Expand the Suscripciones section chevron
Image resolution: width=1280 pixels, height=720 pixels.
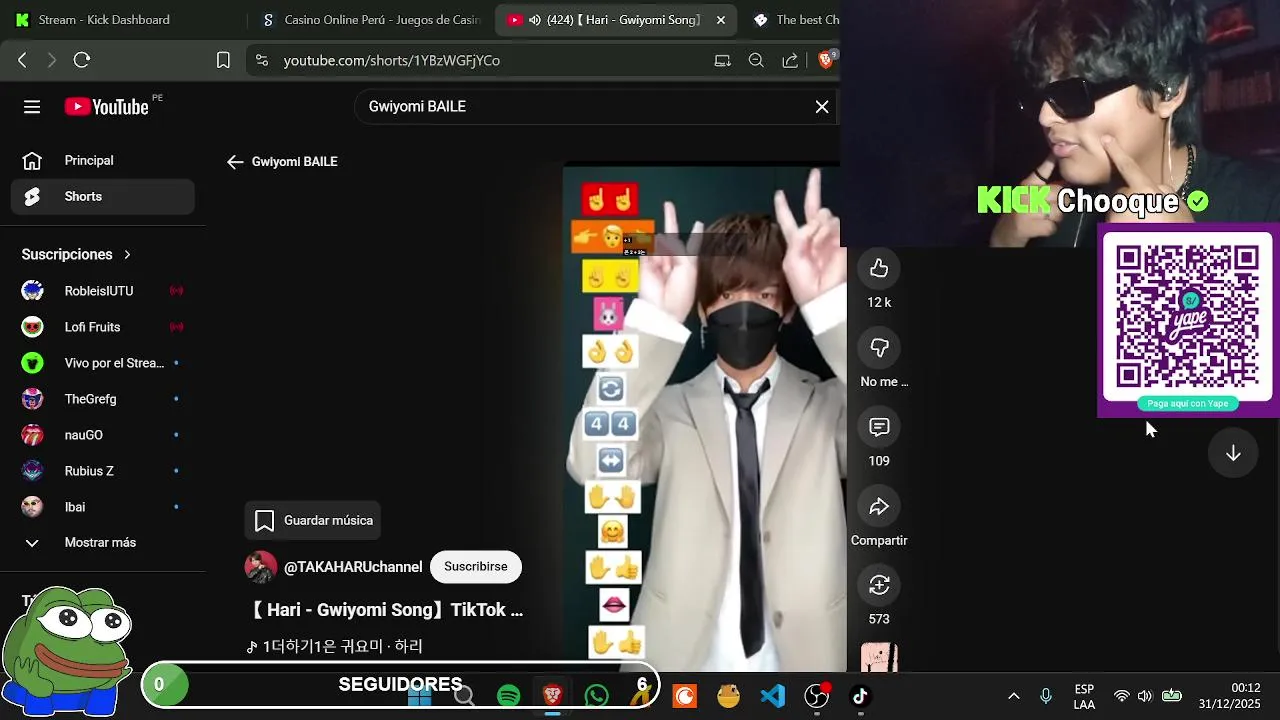click(x=127, y=255)
